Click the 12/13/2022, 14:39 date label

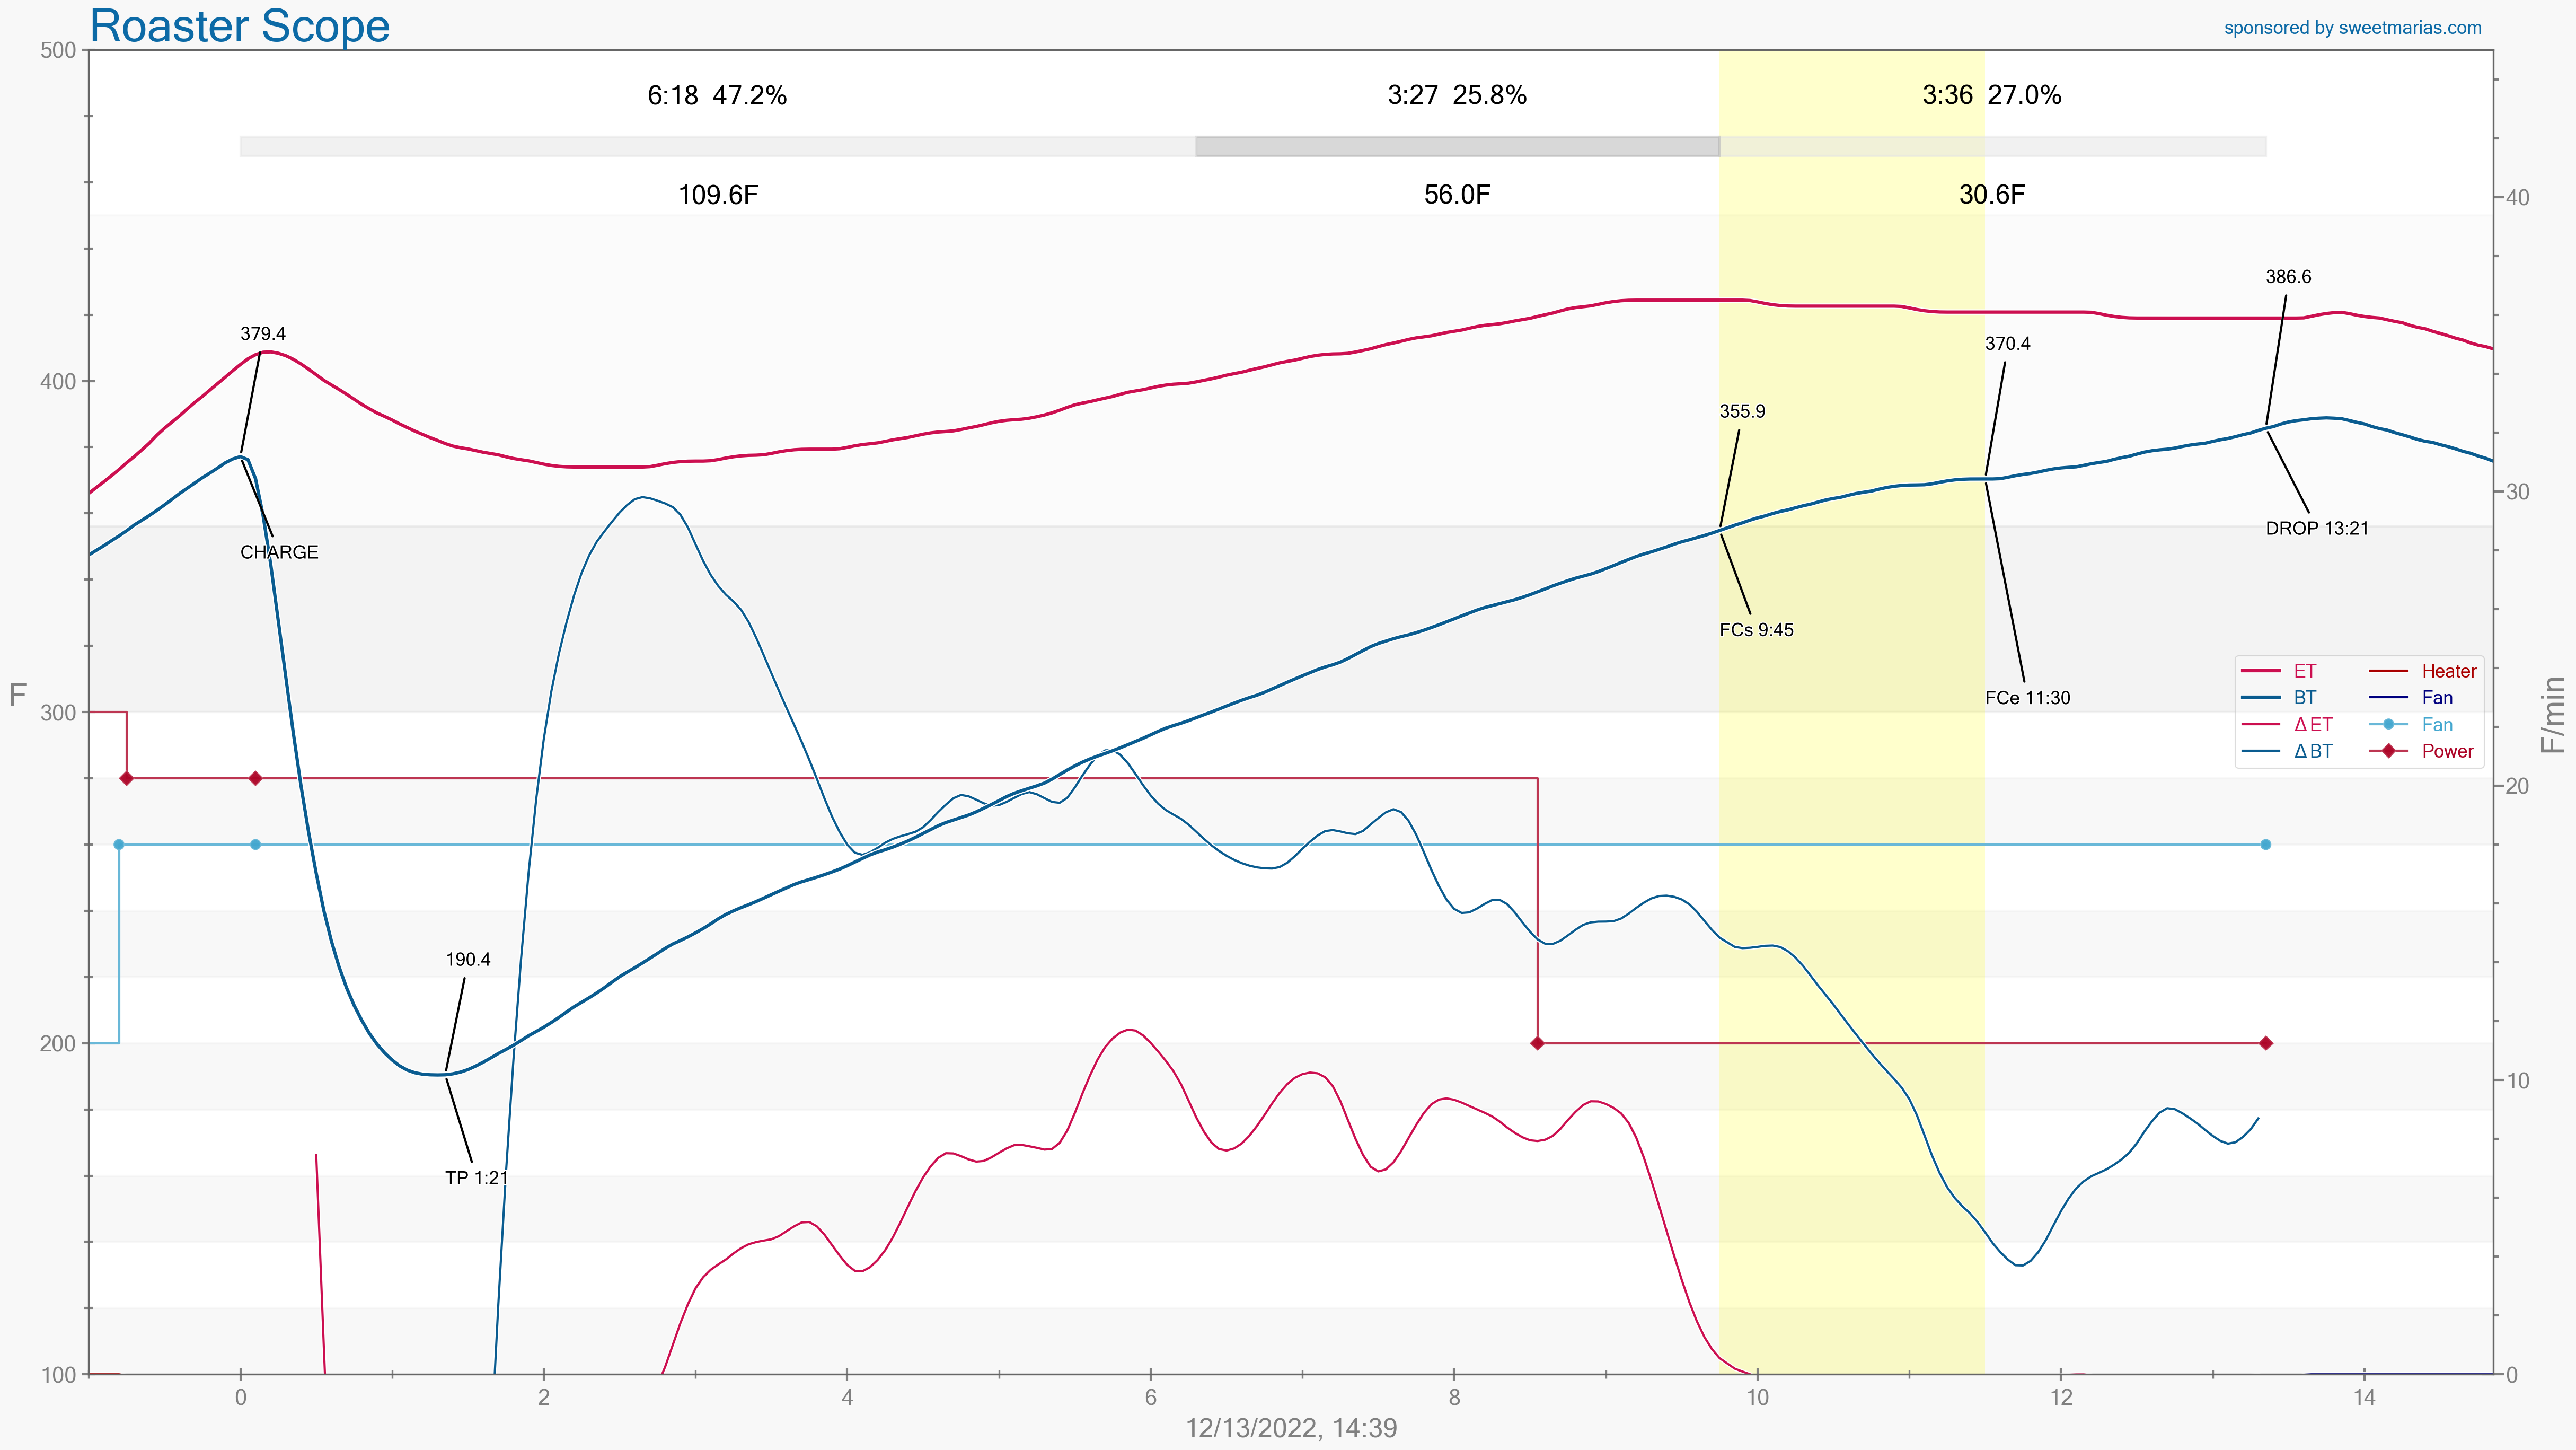[1291, 1428]
